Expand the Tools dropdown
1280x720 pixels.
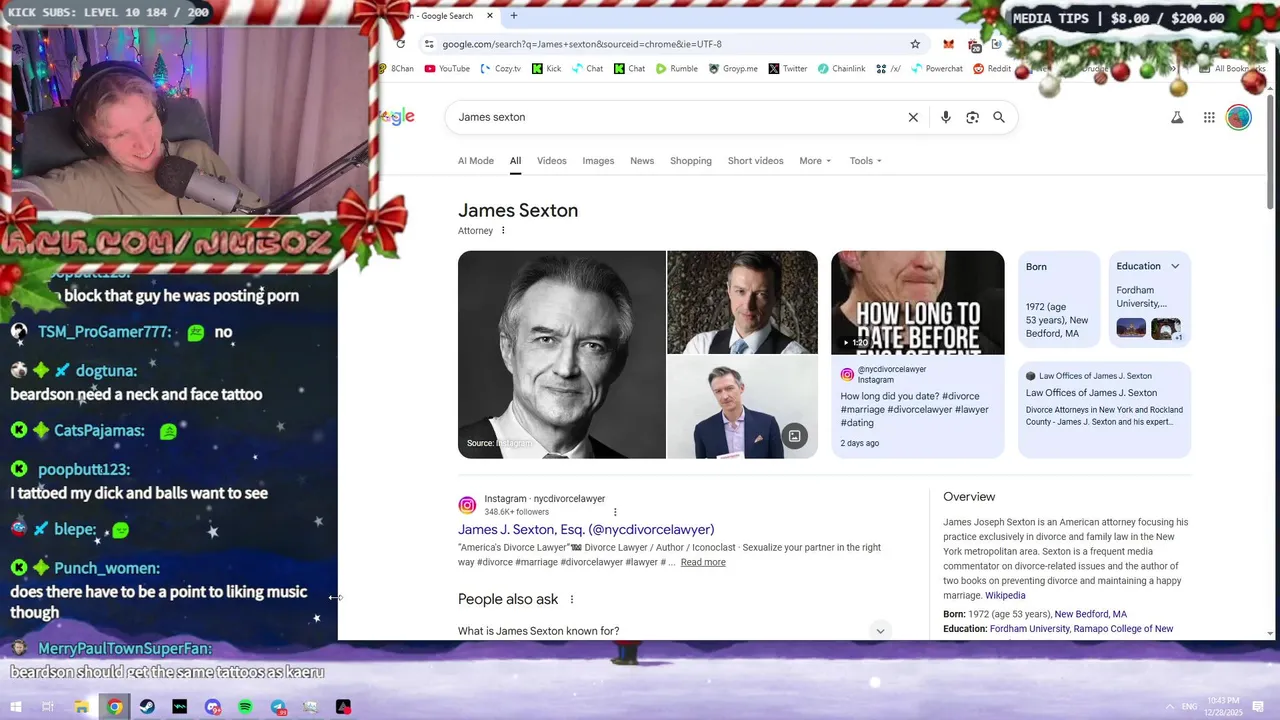point(866,161)
